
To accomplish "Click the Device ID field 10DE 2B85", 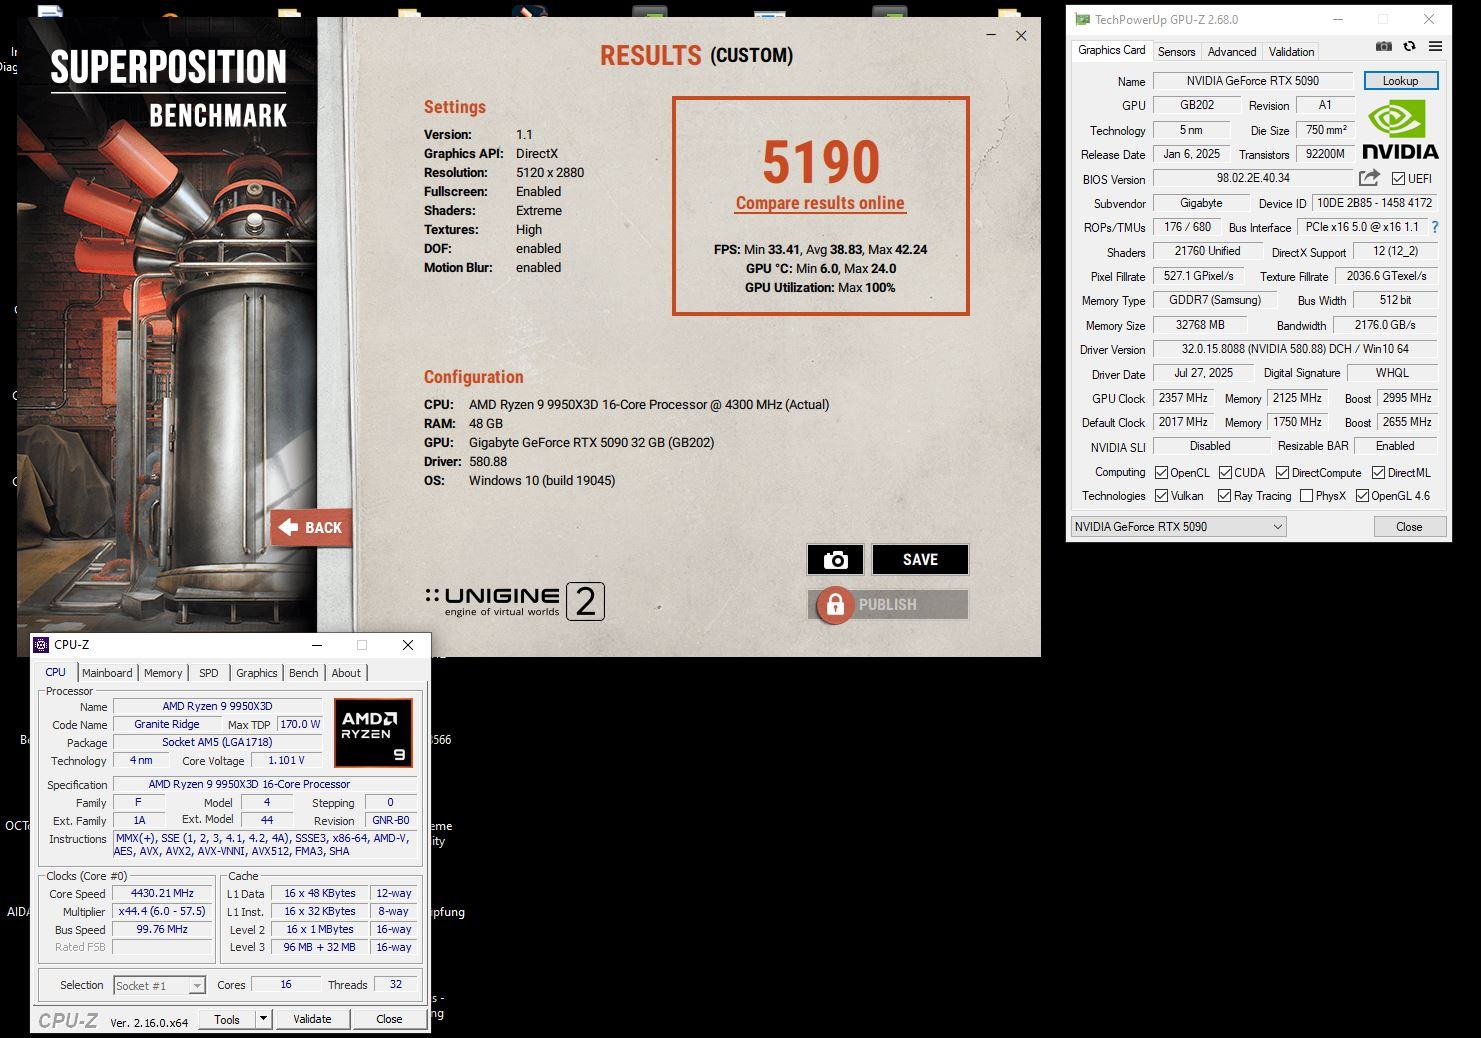I will tap(1373, 203).
